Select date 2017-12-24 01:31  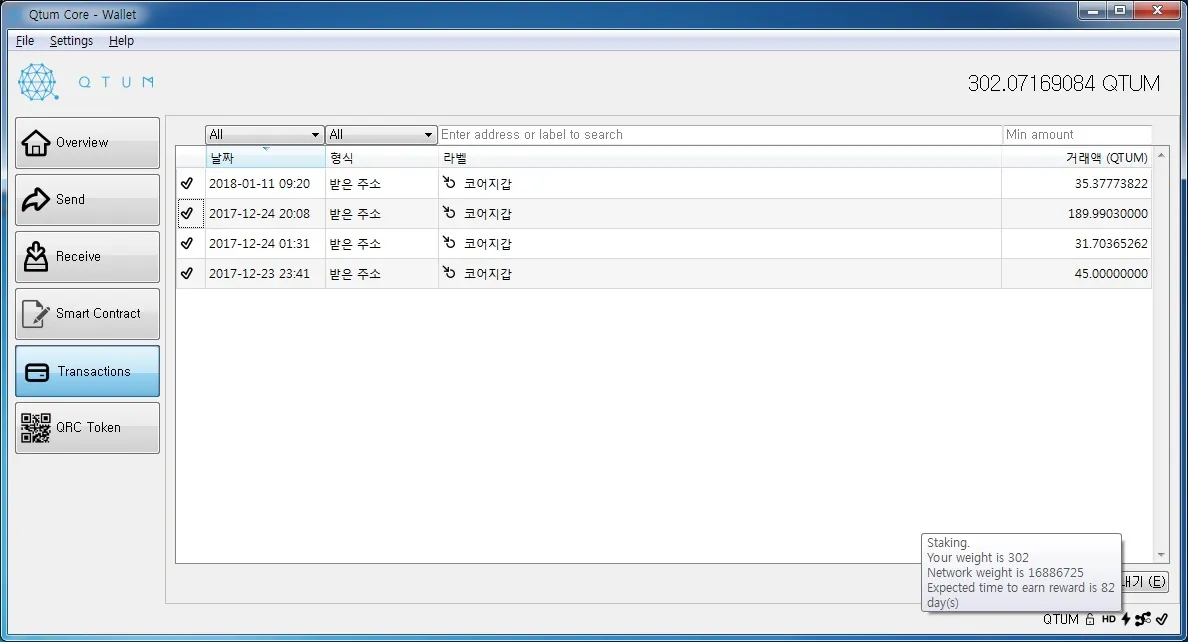pos(259,243)
